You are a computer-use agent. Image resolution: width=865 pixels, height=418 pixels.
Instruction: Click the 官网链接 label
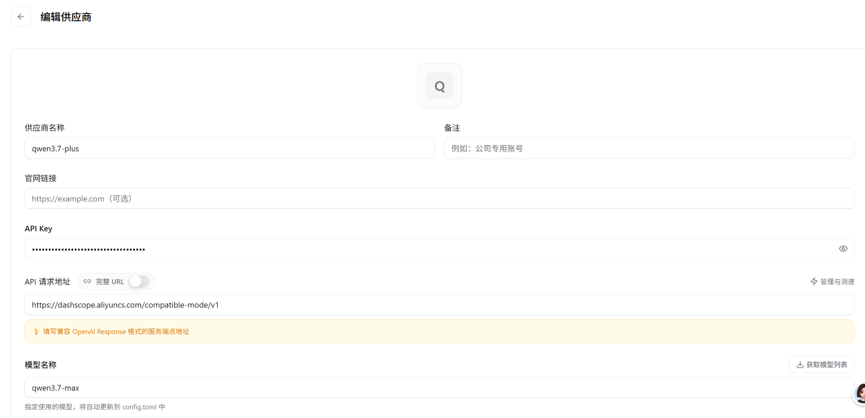[40, 178]
